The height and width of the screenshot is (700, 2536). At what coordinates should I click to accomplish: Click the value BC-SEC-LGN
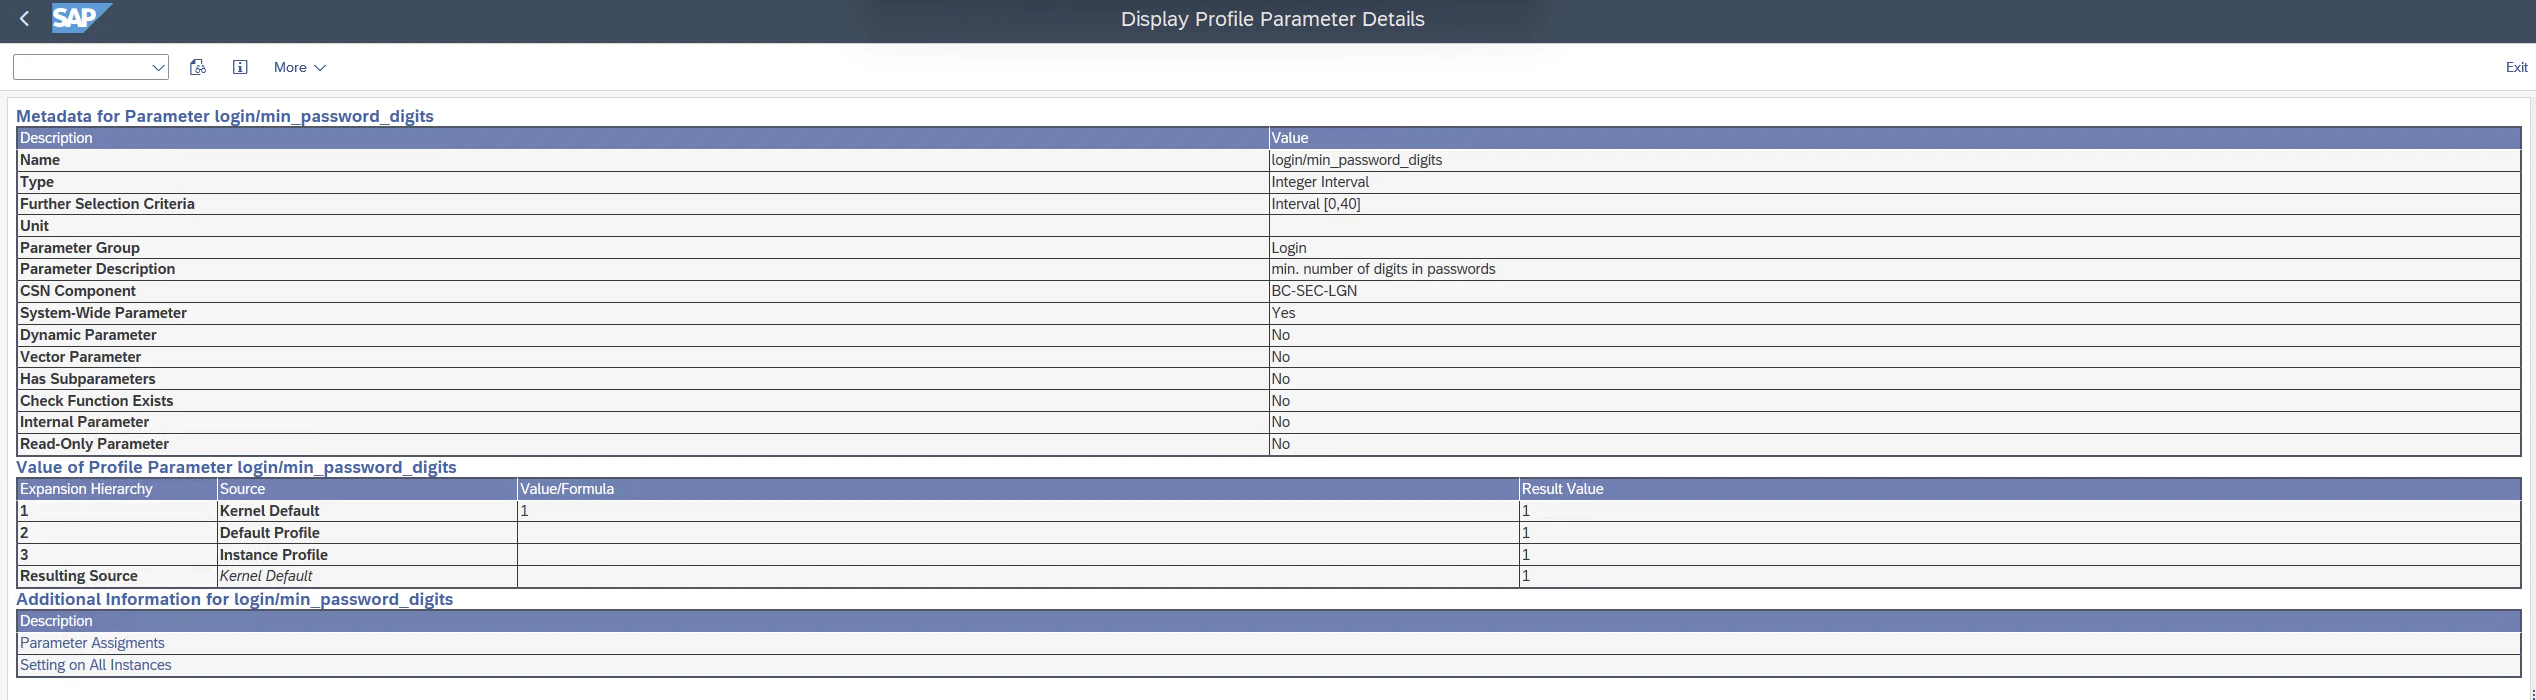(x=1314, y=291)
